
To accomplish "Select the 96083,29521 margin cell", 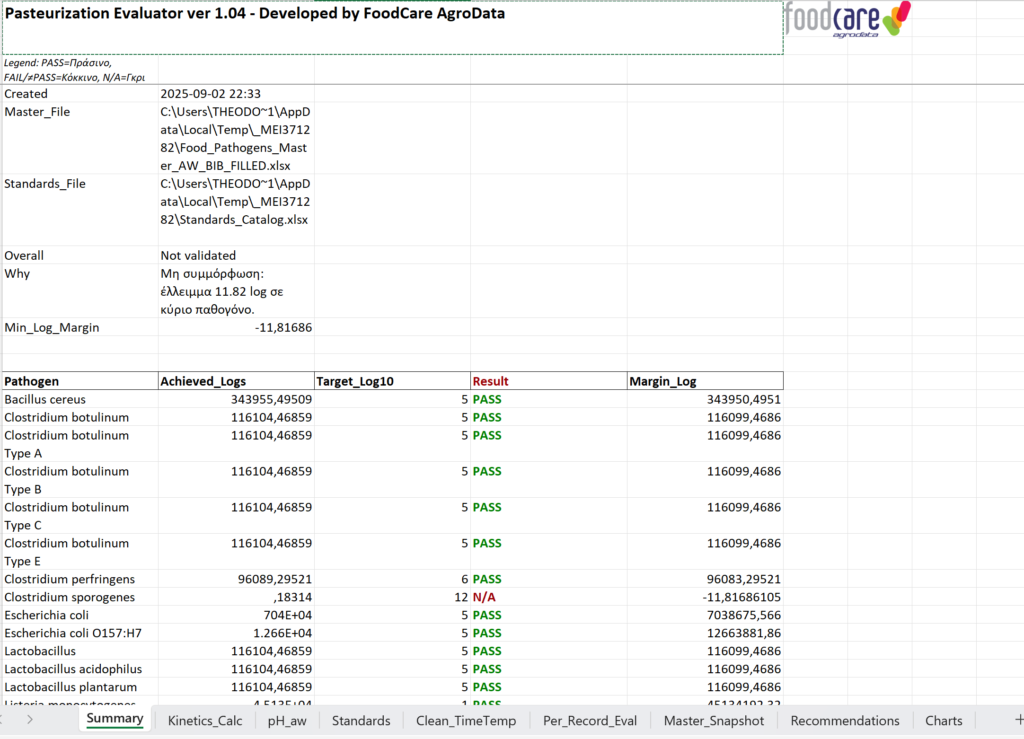I will [x=705, y=579].
